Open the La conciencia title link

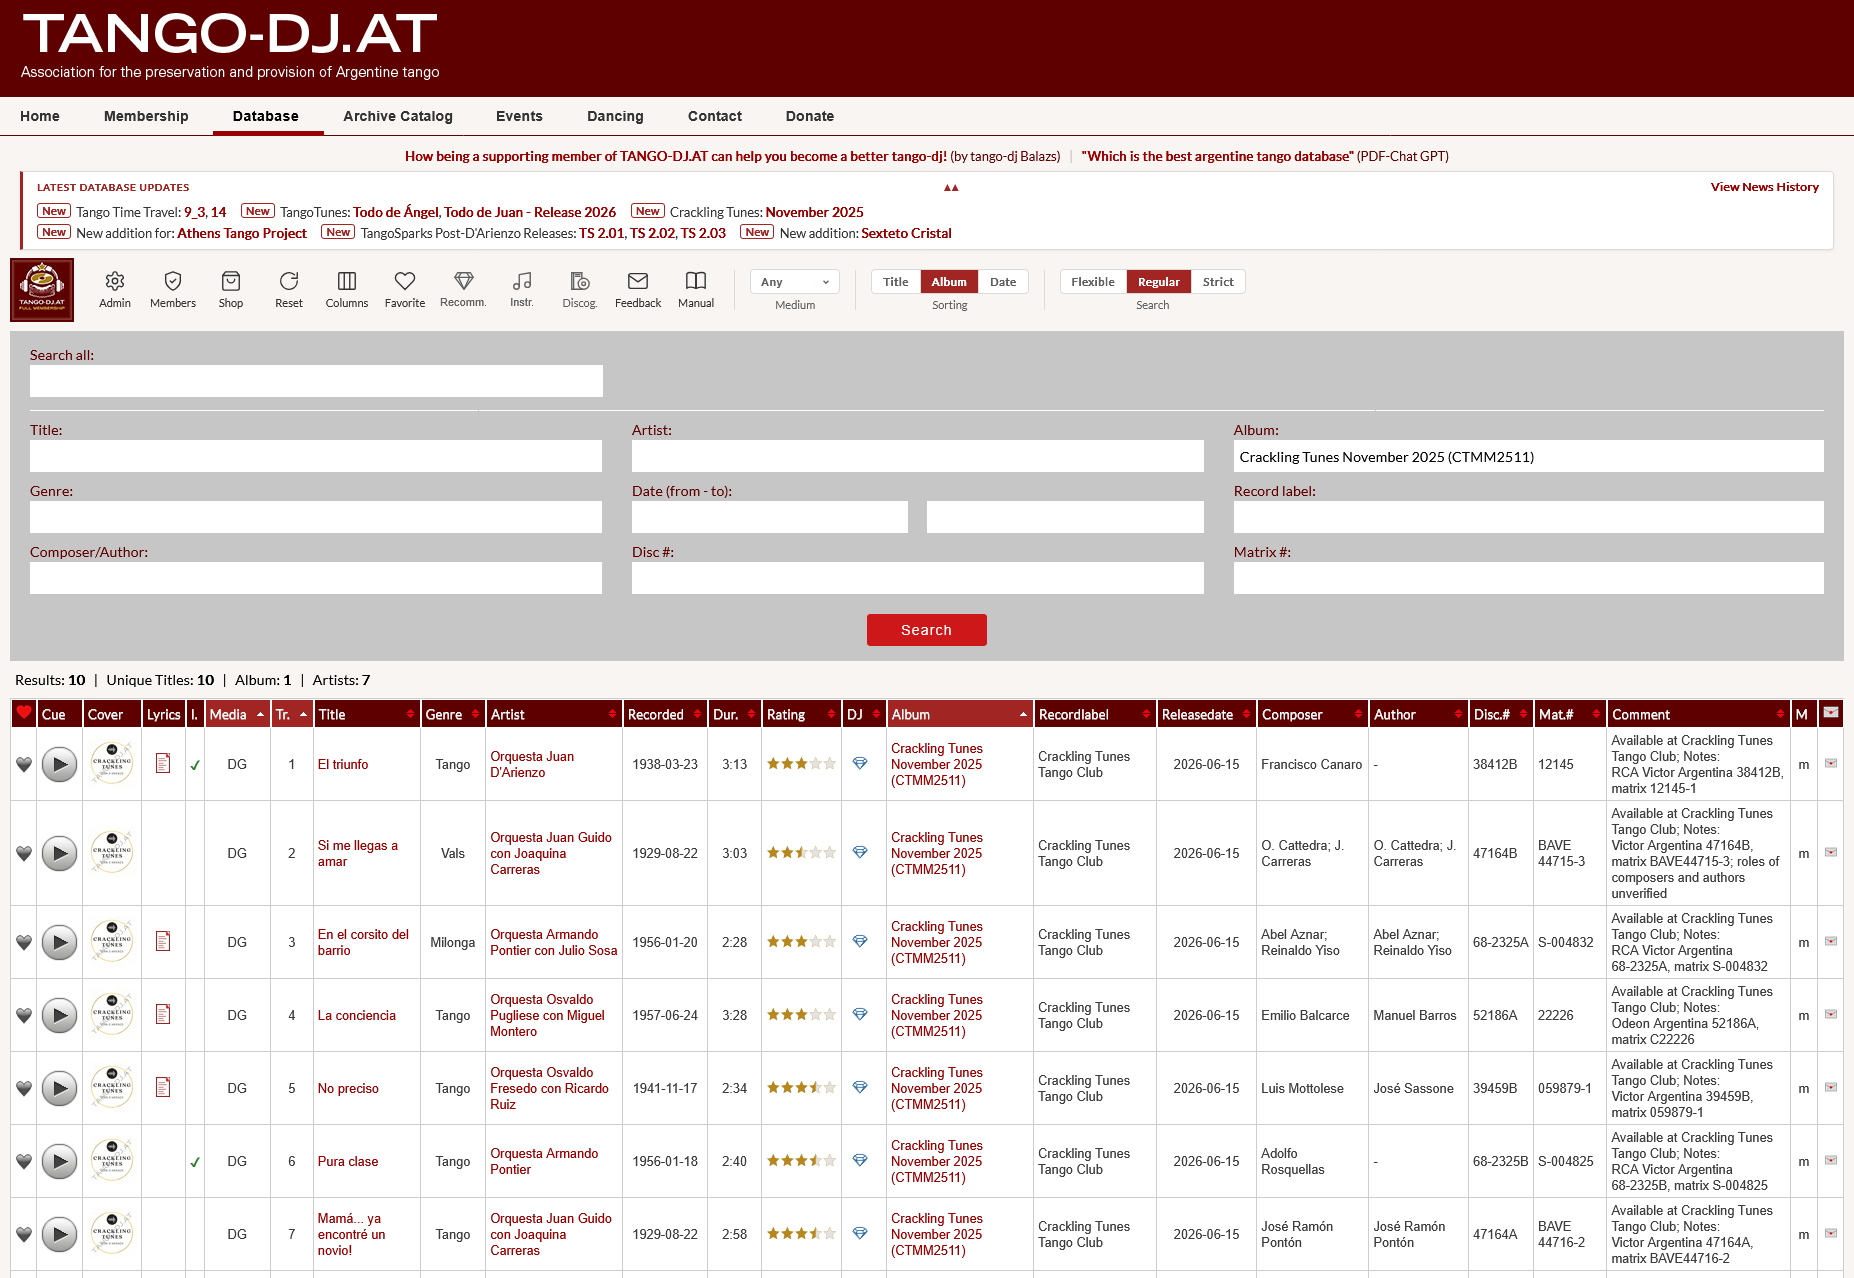357,1015
